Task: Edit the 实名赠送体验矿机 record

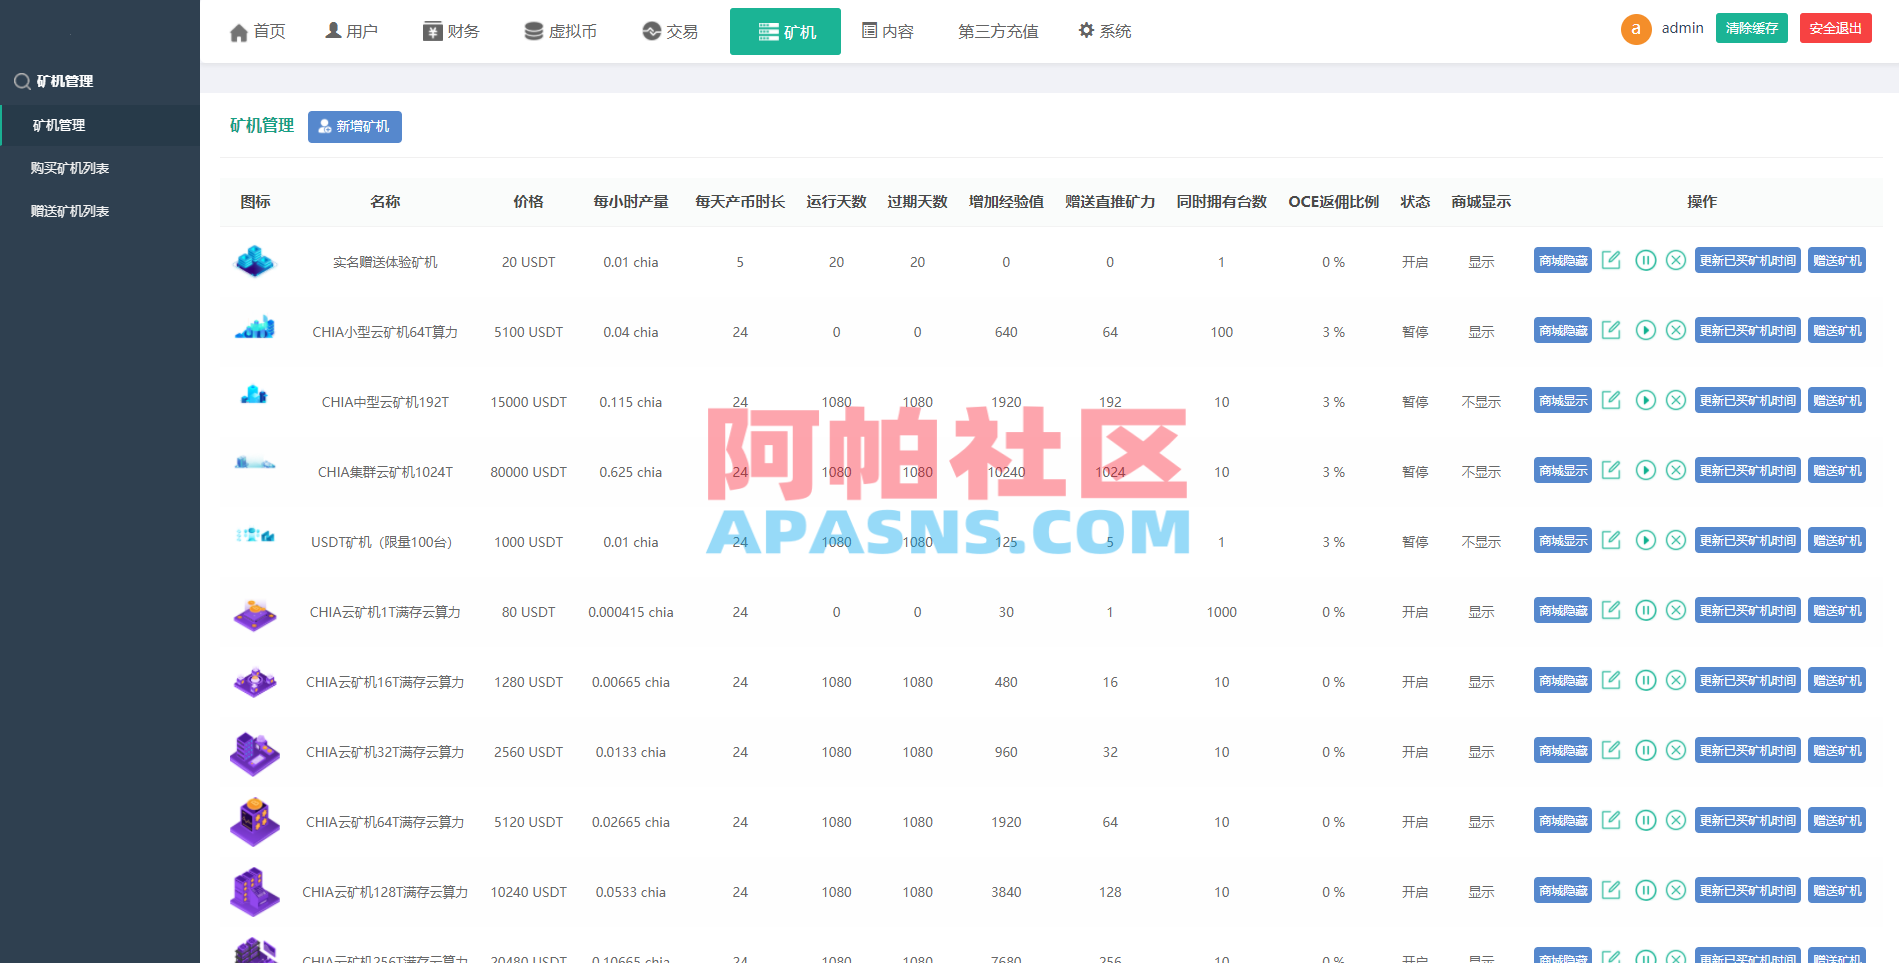Action: pos(1611,260)
